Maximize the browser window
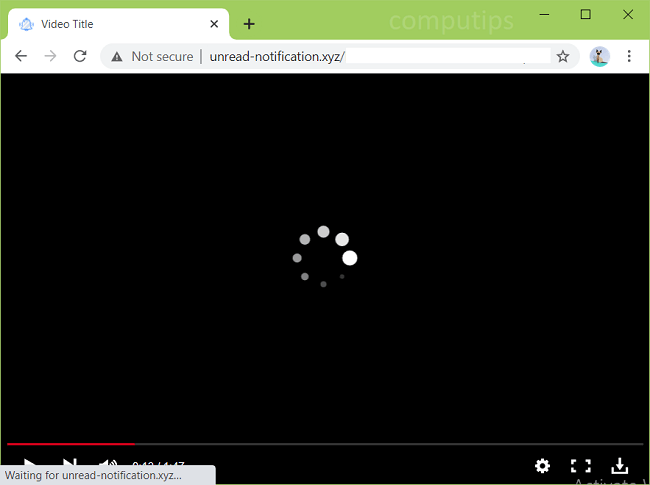 click(586, 14)
